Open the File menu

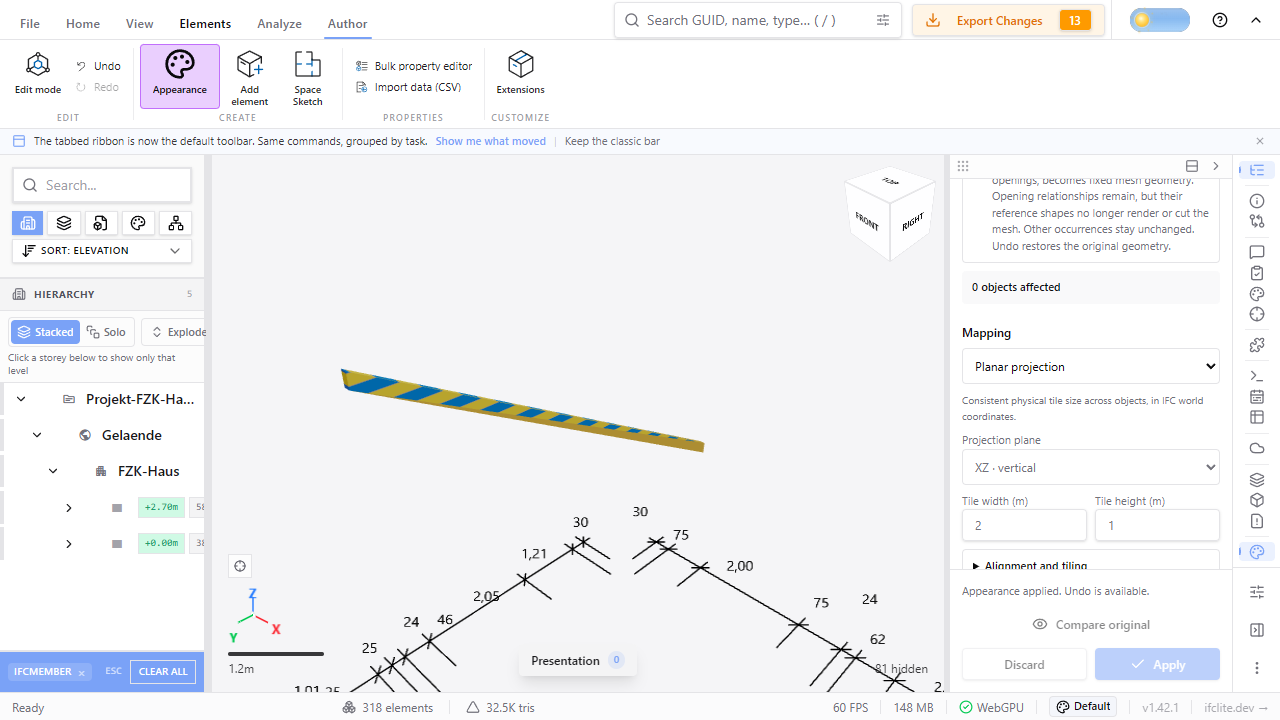coord(30,23)
